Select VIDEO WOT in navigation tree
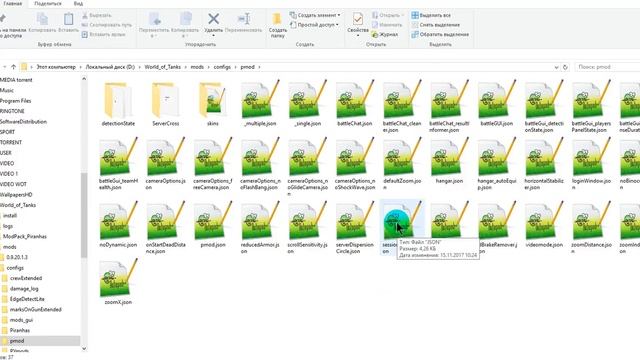Image resolution: width=640 pixels, height=360 pixels. click(x=13, y=184)
